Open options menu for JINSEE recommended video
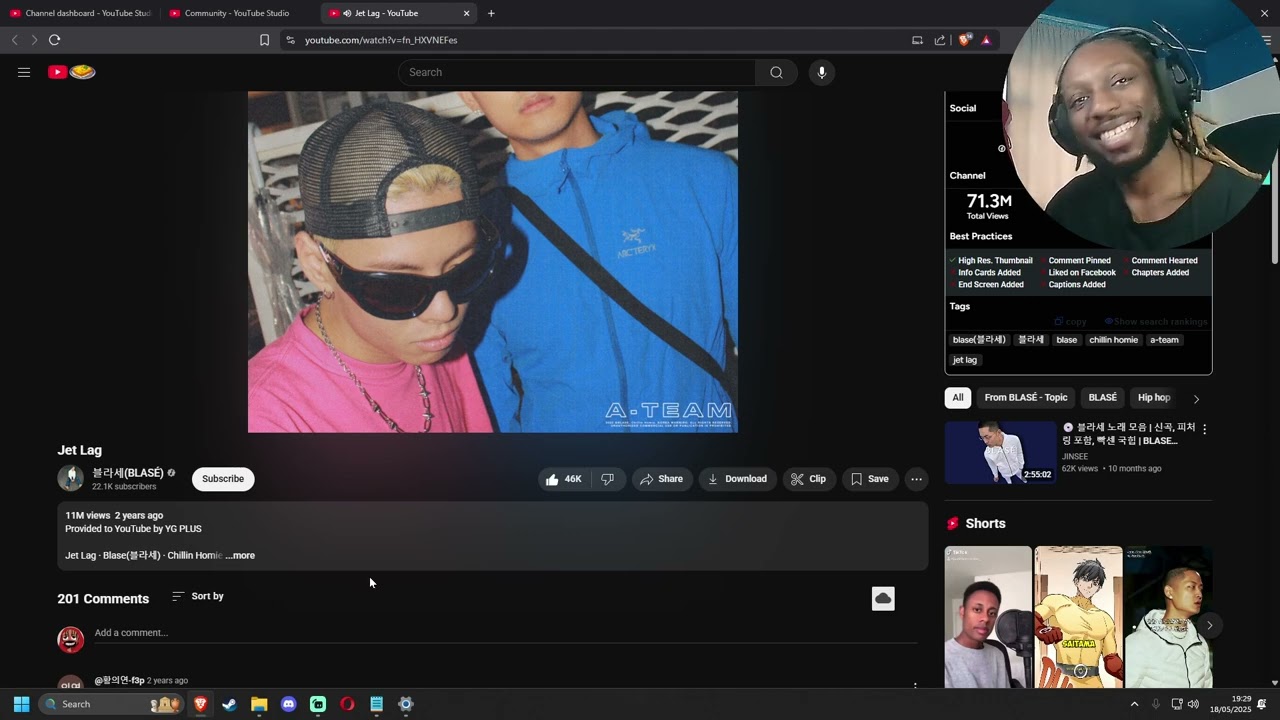 tap(1204, 429)
